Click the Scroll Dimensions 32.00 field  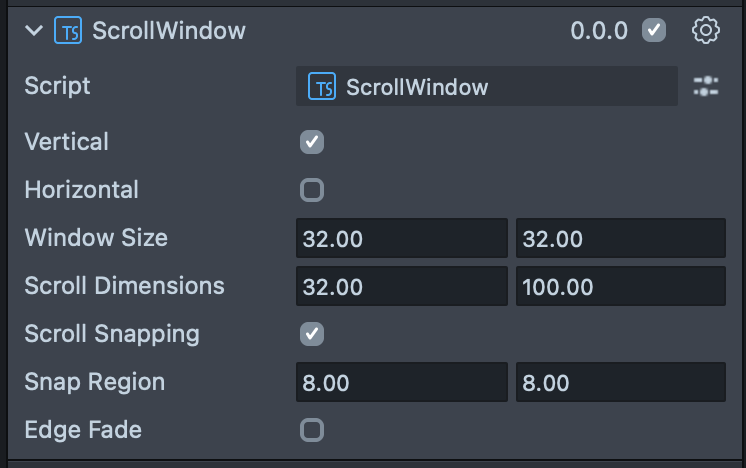tap(402, 287)
